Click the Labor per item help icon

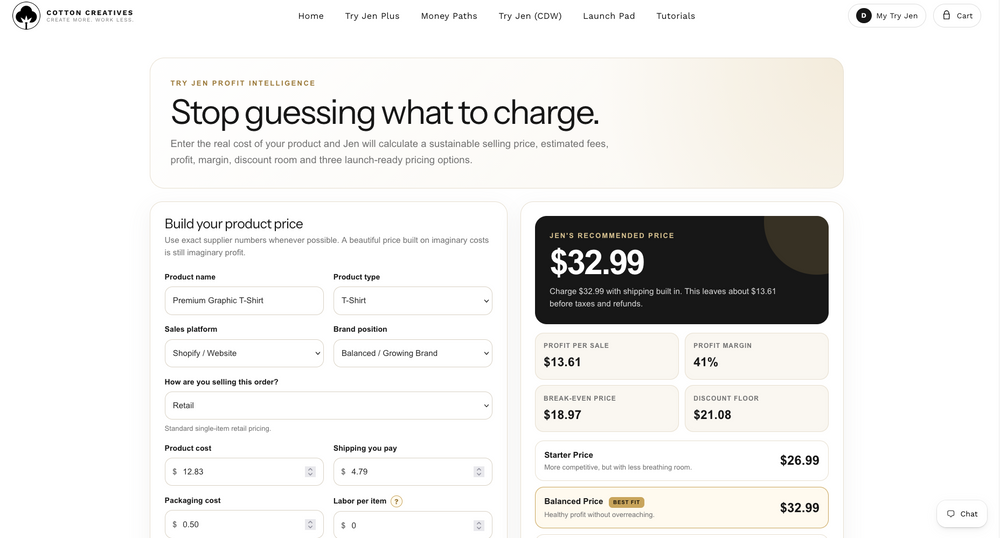point(396,502)
